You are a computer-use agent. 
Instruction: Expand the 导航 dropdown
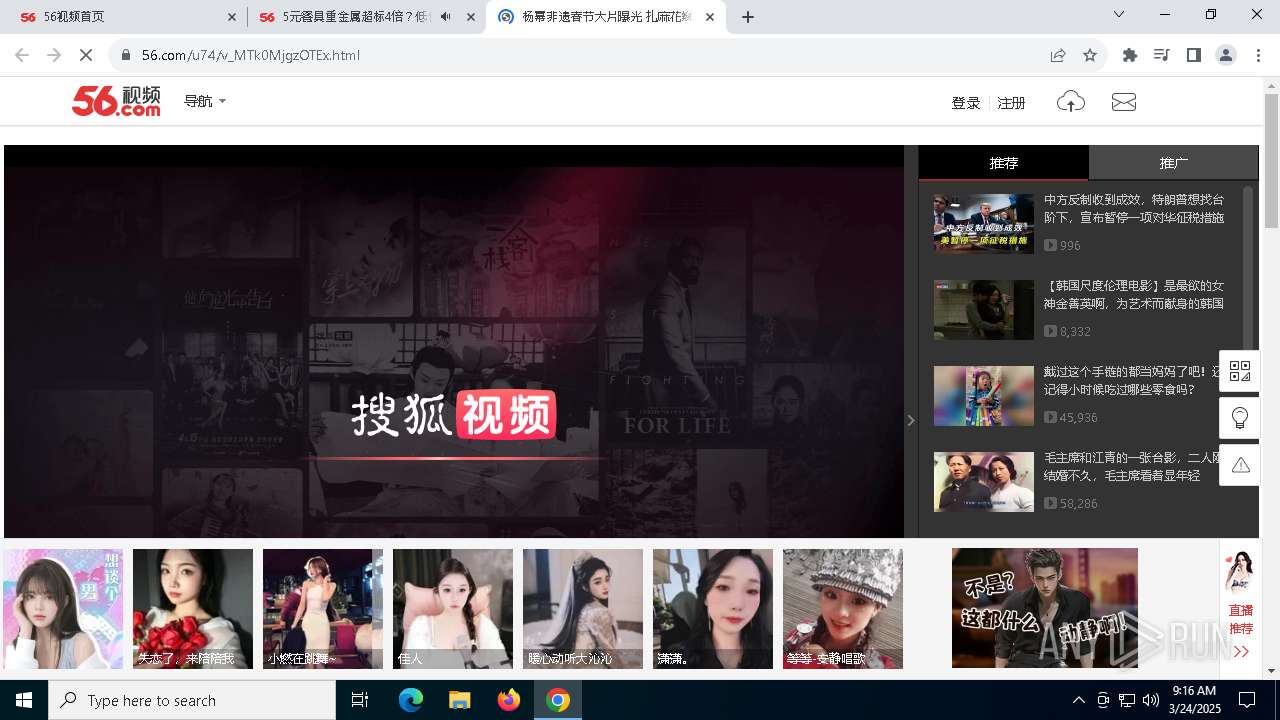[205, 101]
